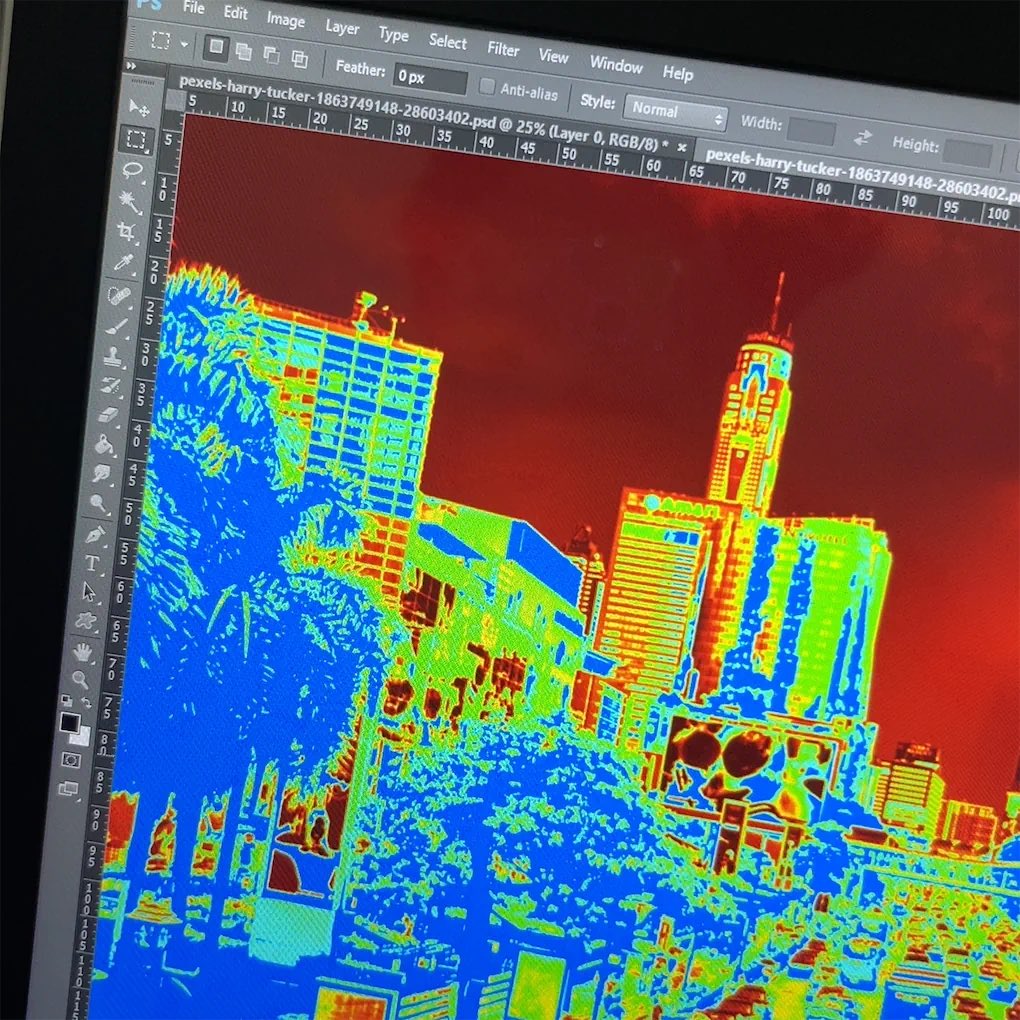Select the Brush tool
Image resolution: width=1020 pixels, height=1020 pixels.
(116, 327)
